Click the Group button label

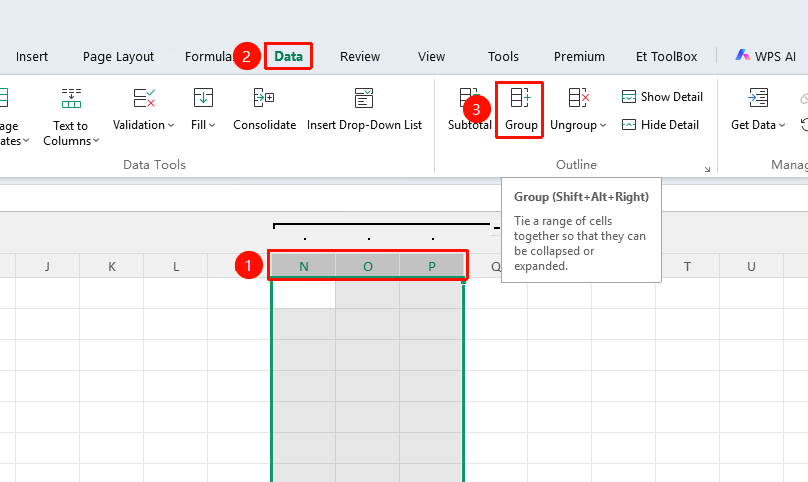(521, 125)
